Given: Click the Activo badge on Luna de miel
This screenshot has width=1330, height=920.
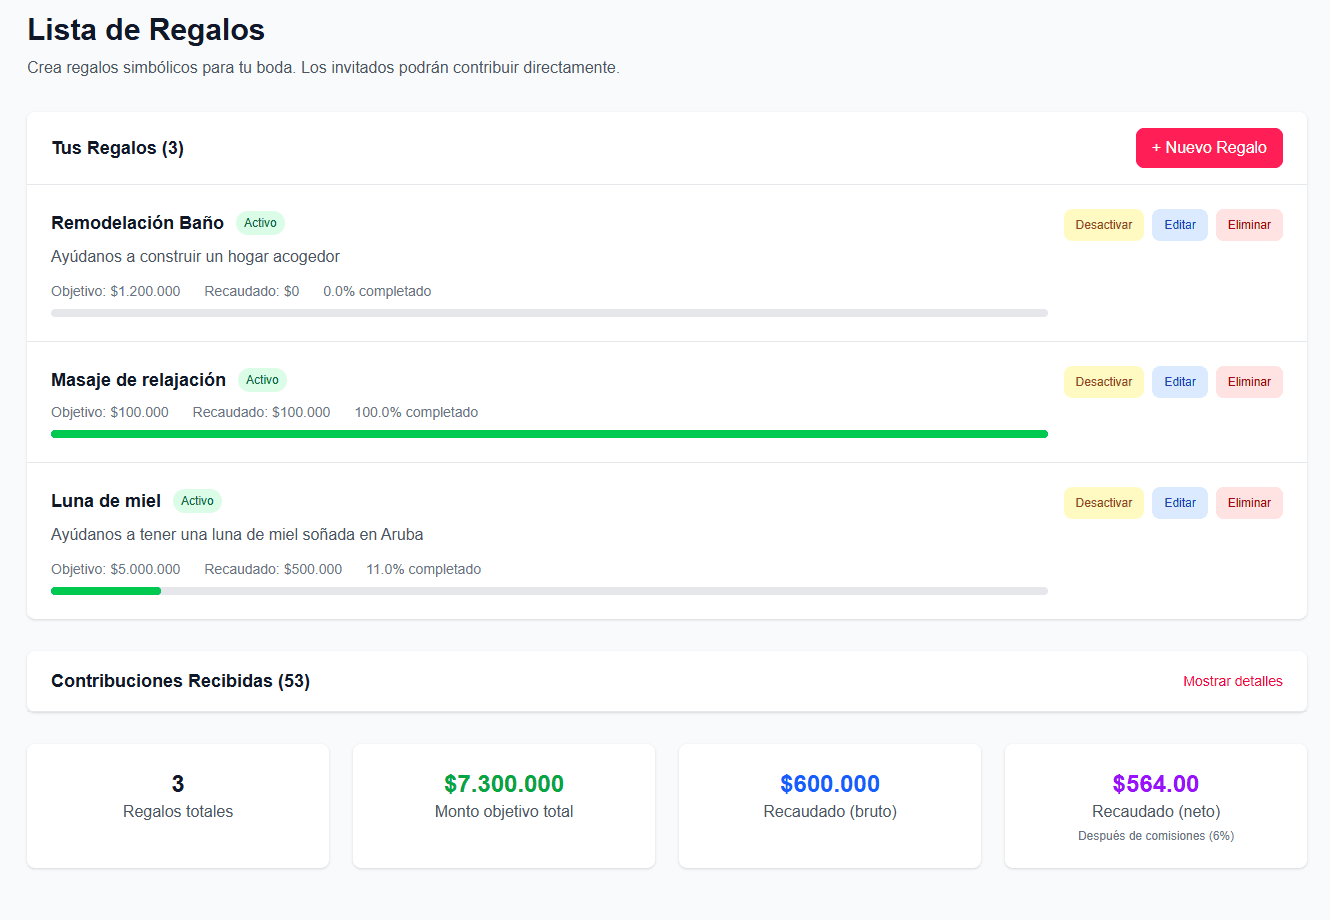Looking at the screenshot, I should 197,501.
